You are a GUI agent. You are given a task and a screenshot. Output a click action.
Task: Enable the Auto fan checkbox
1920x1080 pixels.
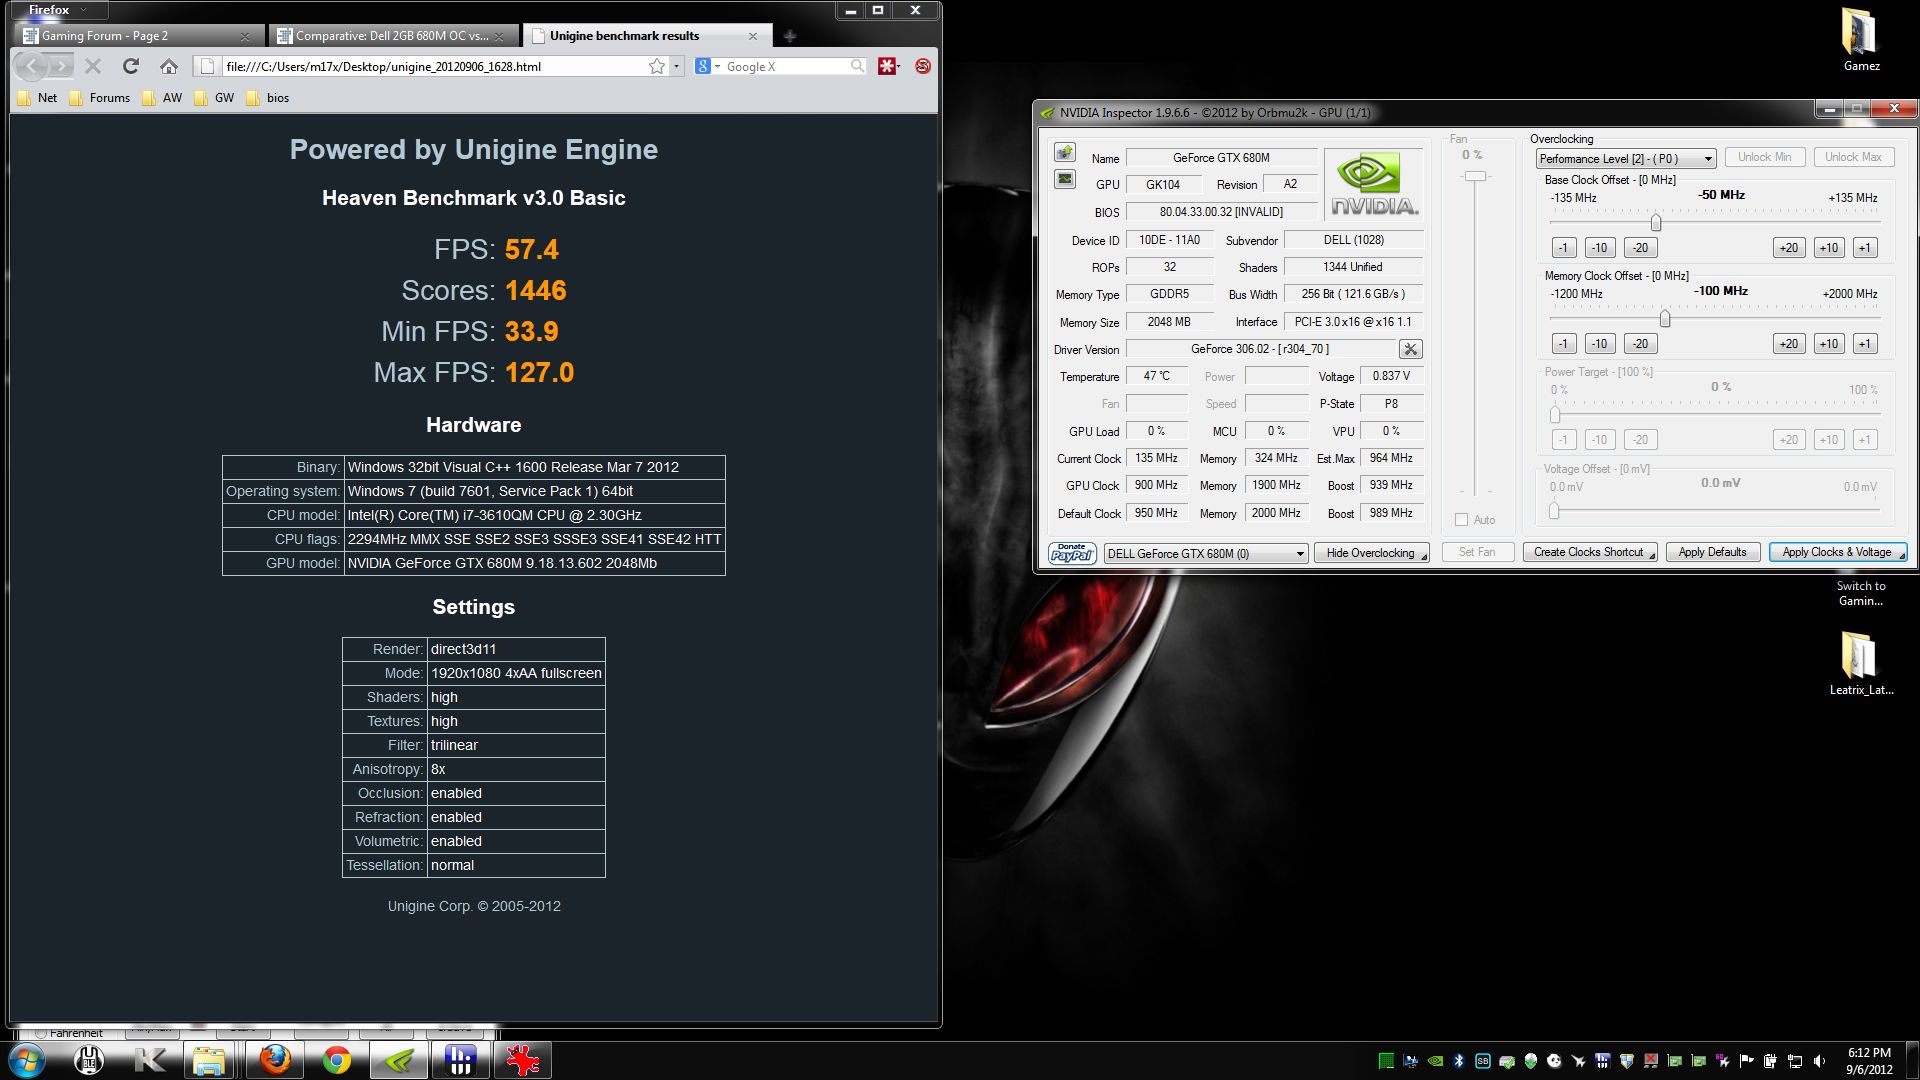coord(1462,520)
